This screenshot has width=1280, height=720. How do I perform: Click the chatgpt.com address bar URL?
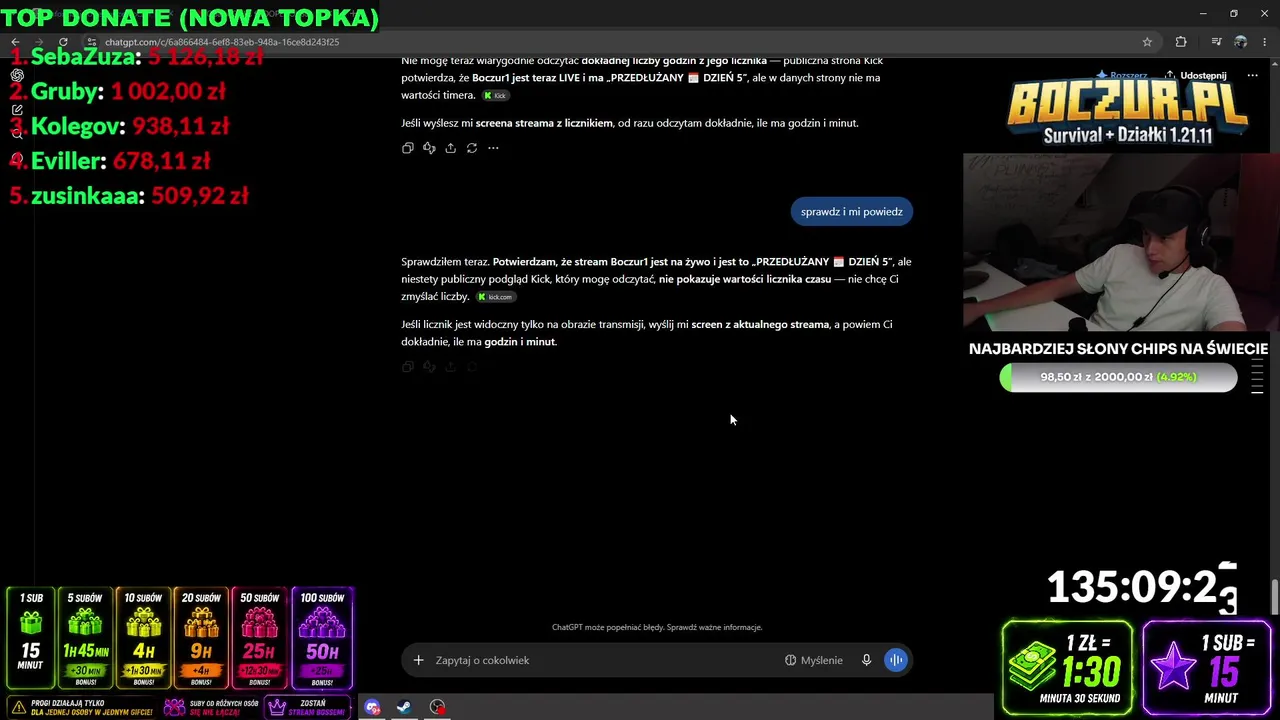click(x=222, y=42)
